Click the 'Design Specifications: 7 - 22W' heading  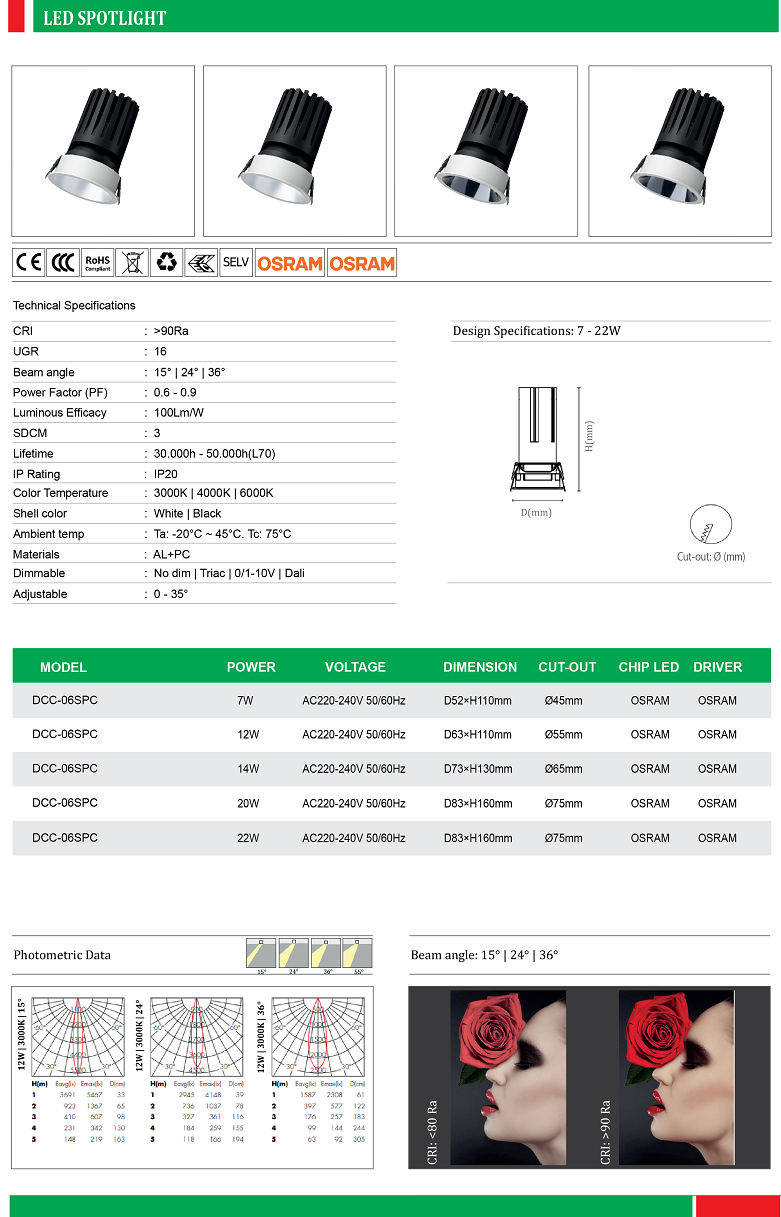pos(537,331)
